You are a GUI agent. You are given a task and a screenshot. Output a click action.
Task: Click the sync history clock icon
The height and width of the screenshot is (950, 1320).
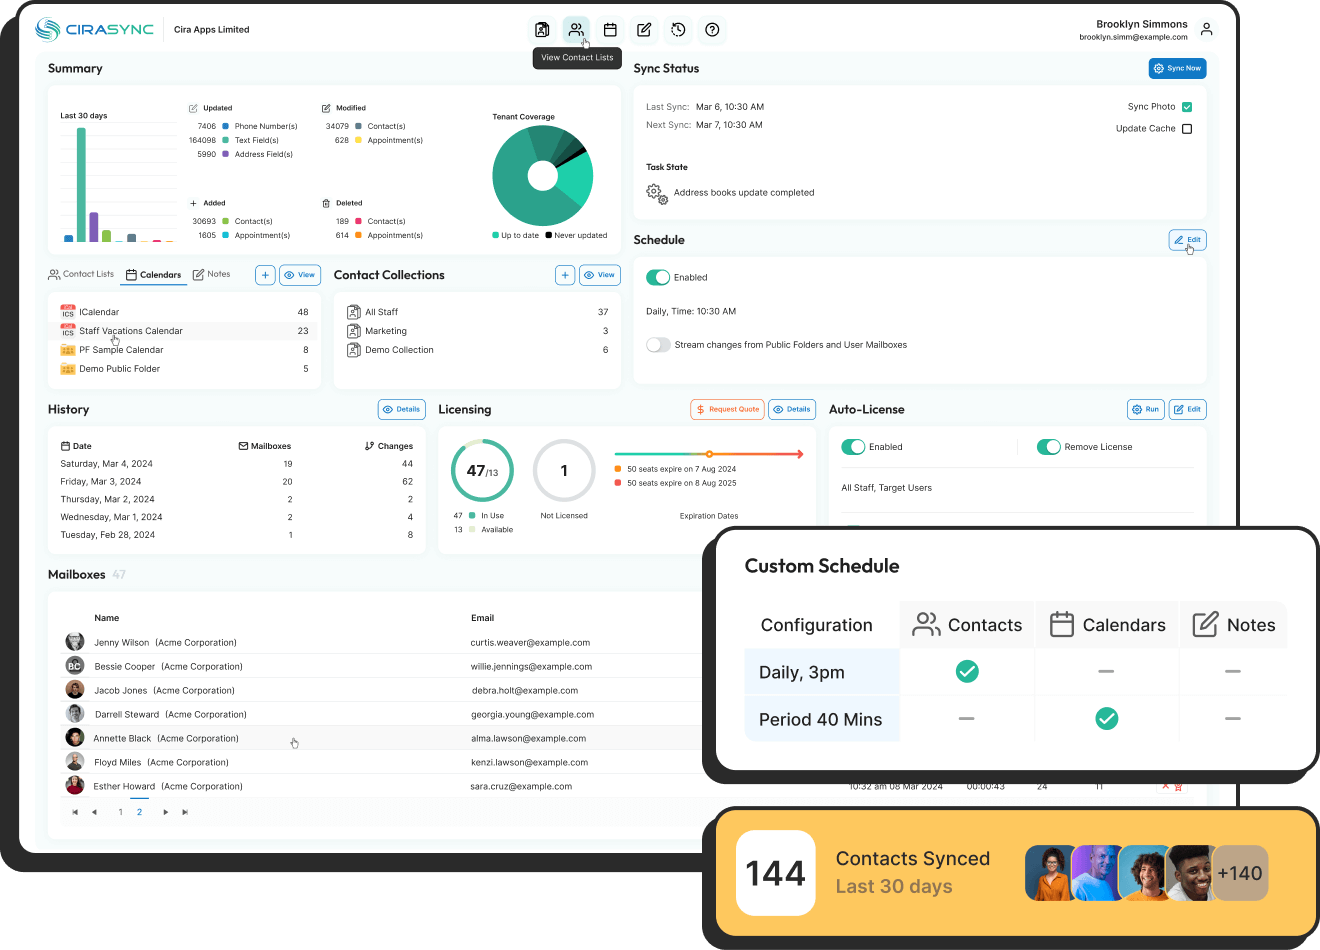point(678,30)
